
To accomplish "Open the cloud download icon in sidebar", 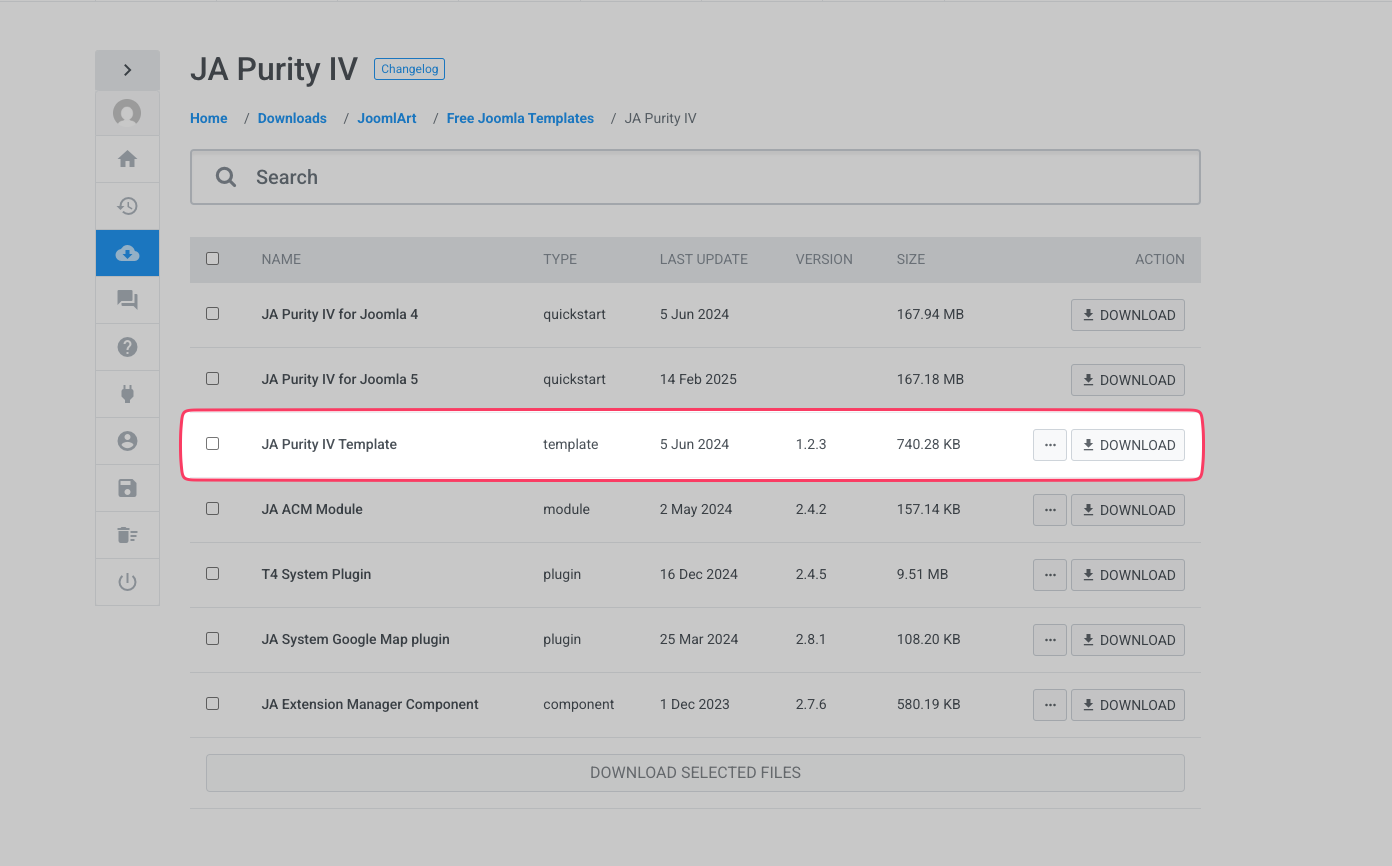I will tap(127, 253).
